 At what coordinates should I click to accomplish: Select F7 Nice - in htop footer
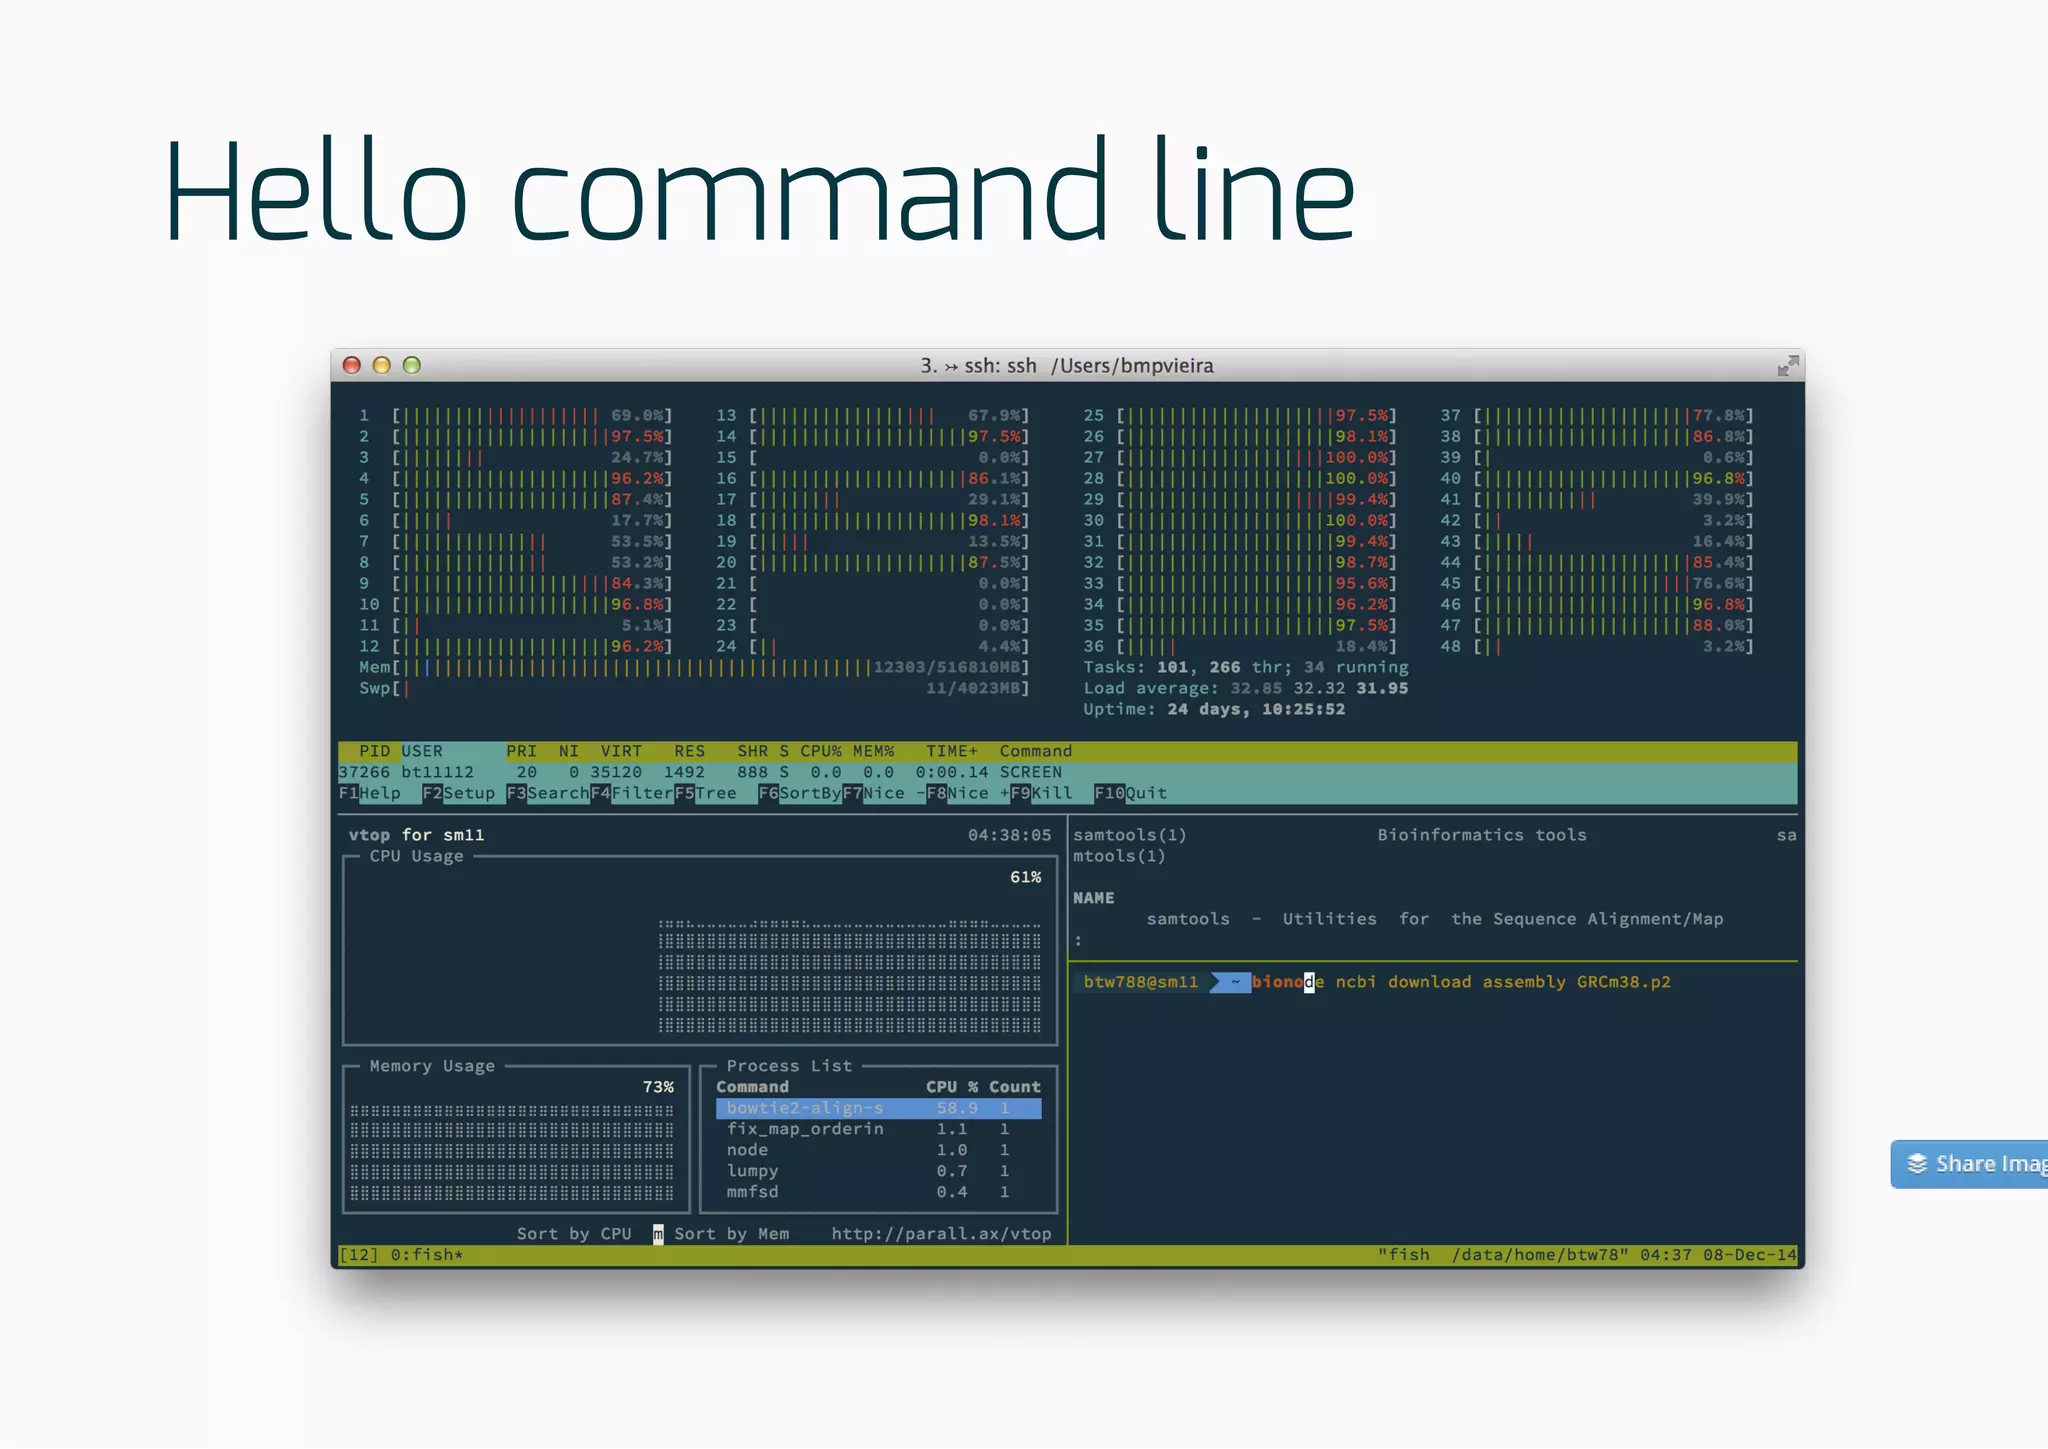pyautogui.click(x=884, y=793)
